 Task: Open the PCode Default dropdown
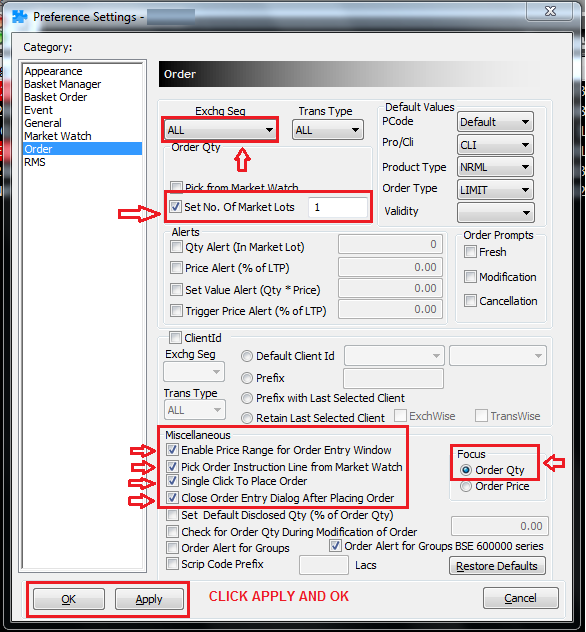click(x=495, y=122)
